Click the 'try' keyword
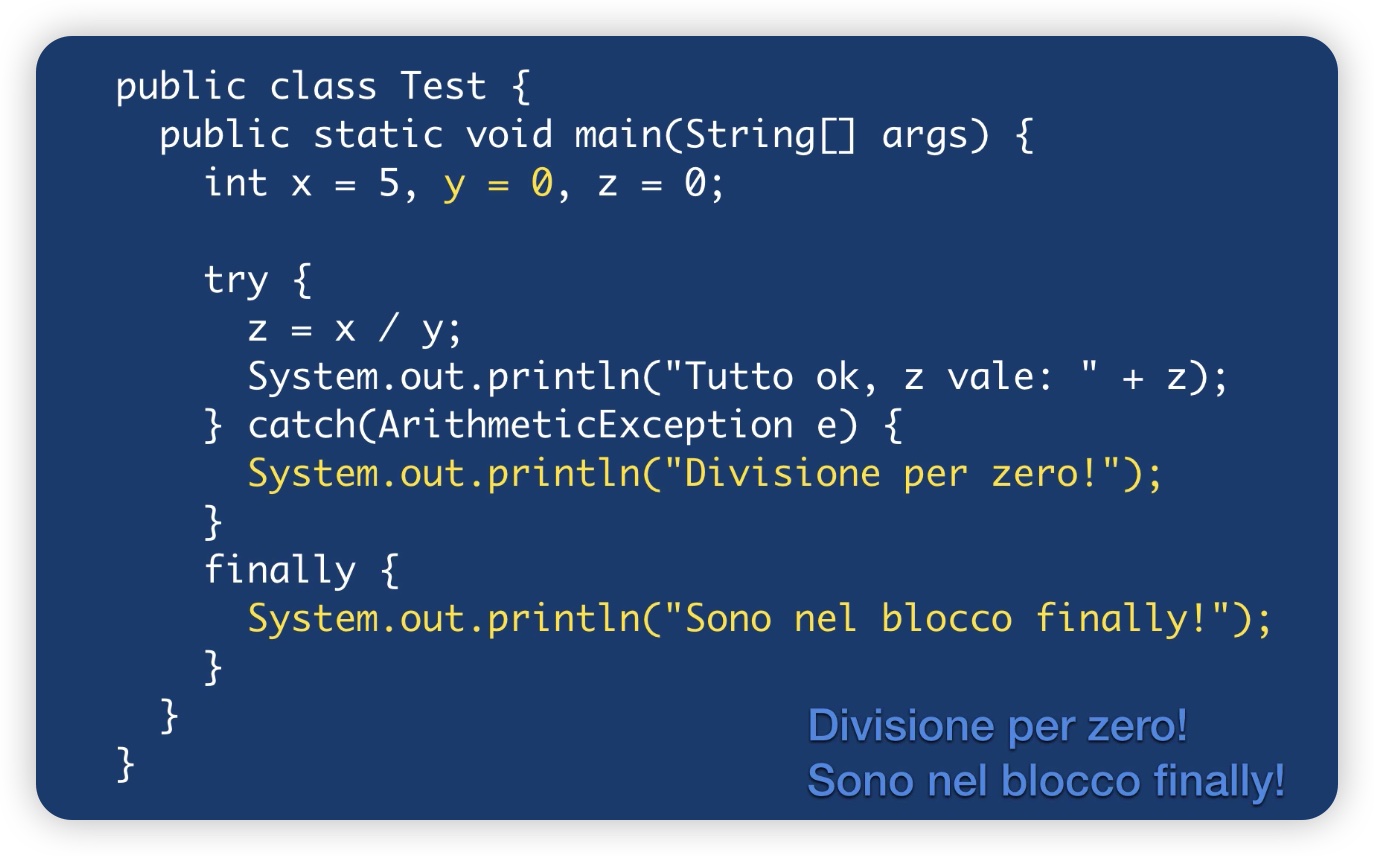The width and height of the screenshot is (1374, 856). point(236,280)
